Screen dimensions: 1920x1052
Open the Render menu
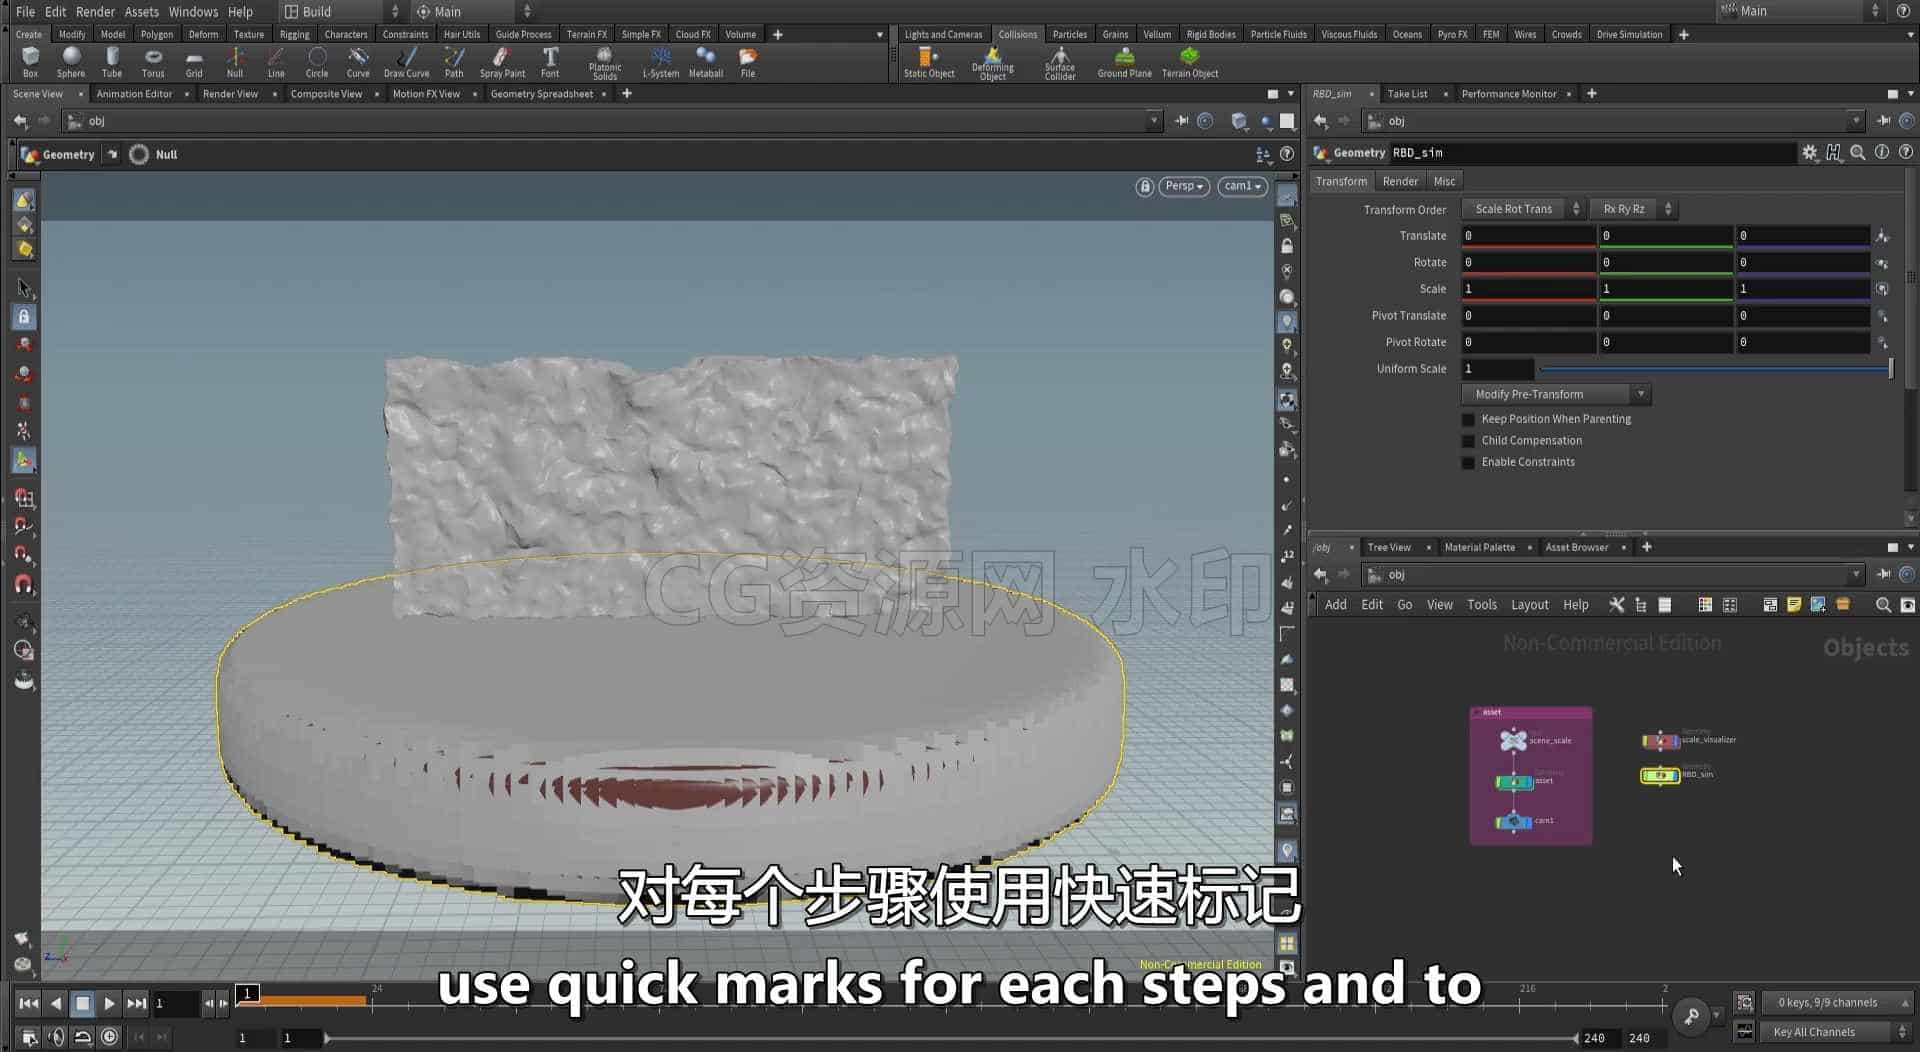pos(95,11)
